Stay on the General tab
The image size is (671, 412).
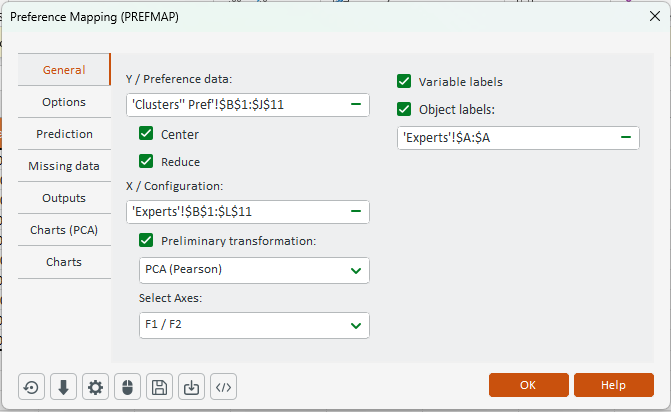point(64,70)
